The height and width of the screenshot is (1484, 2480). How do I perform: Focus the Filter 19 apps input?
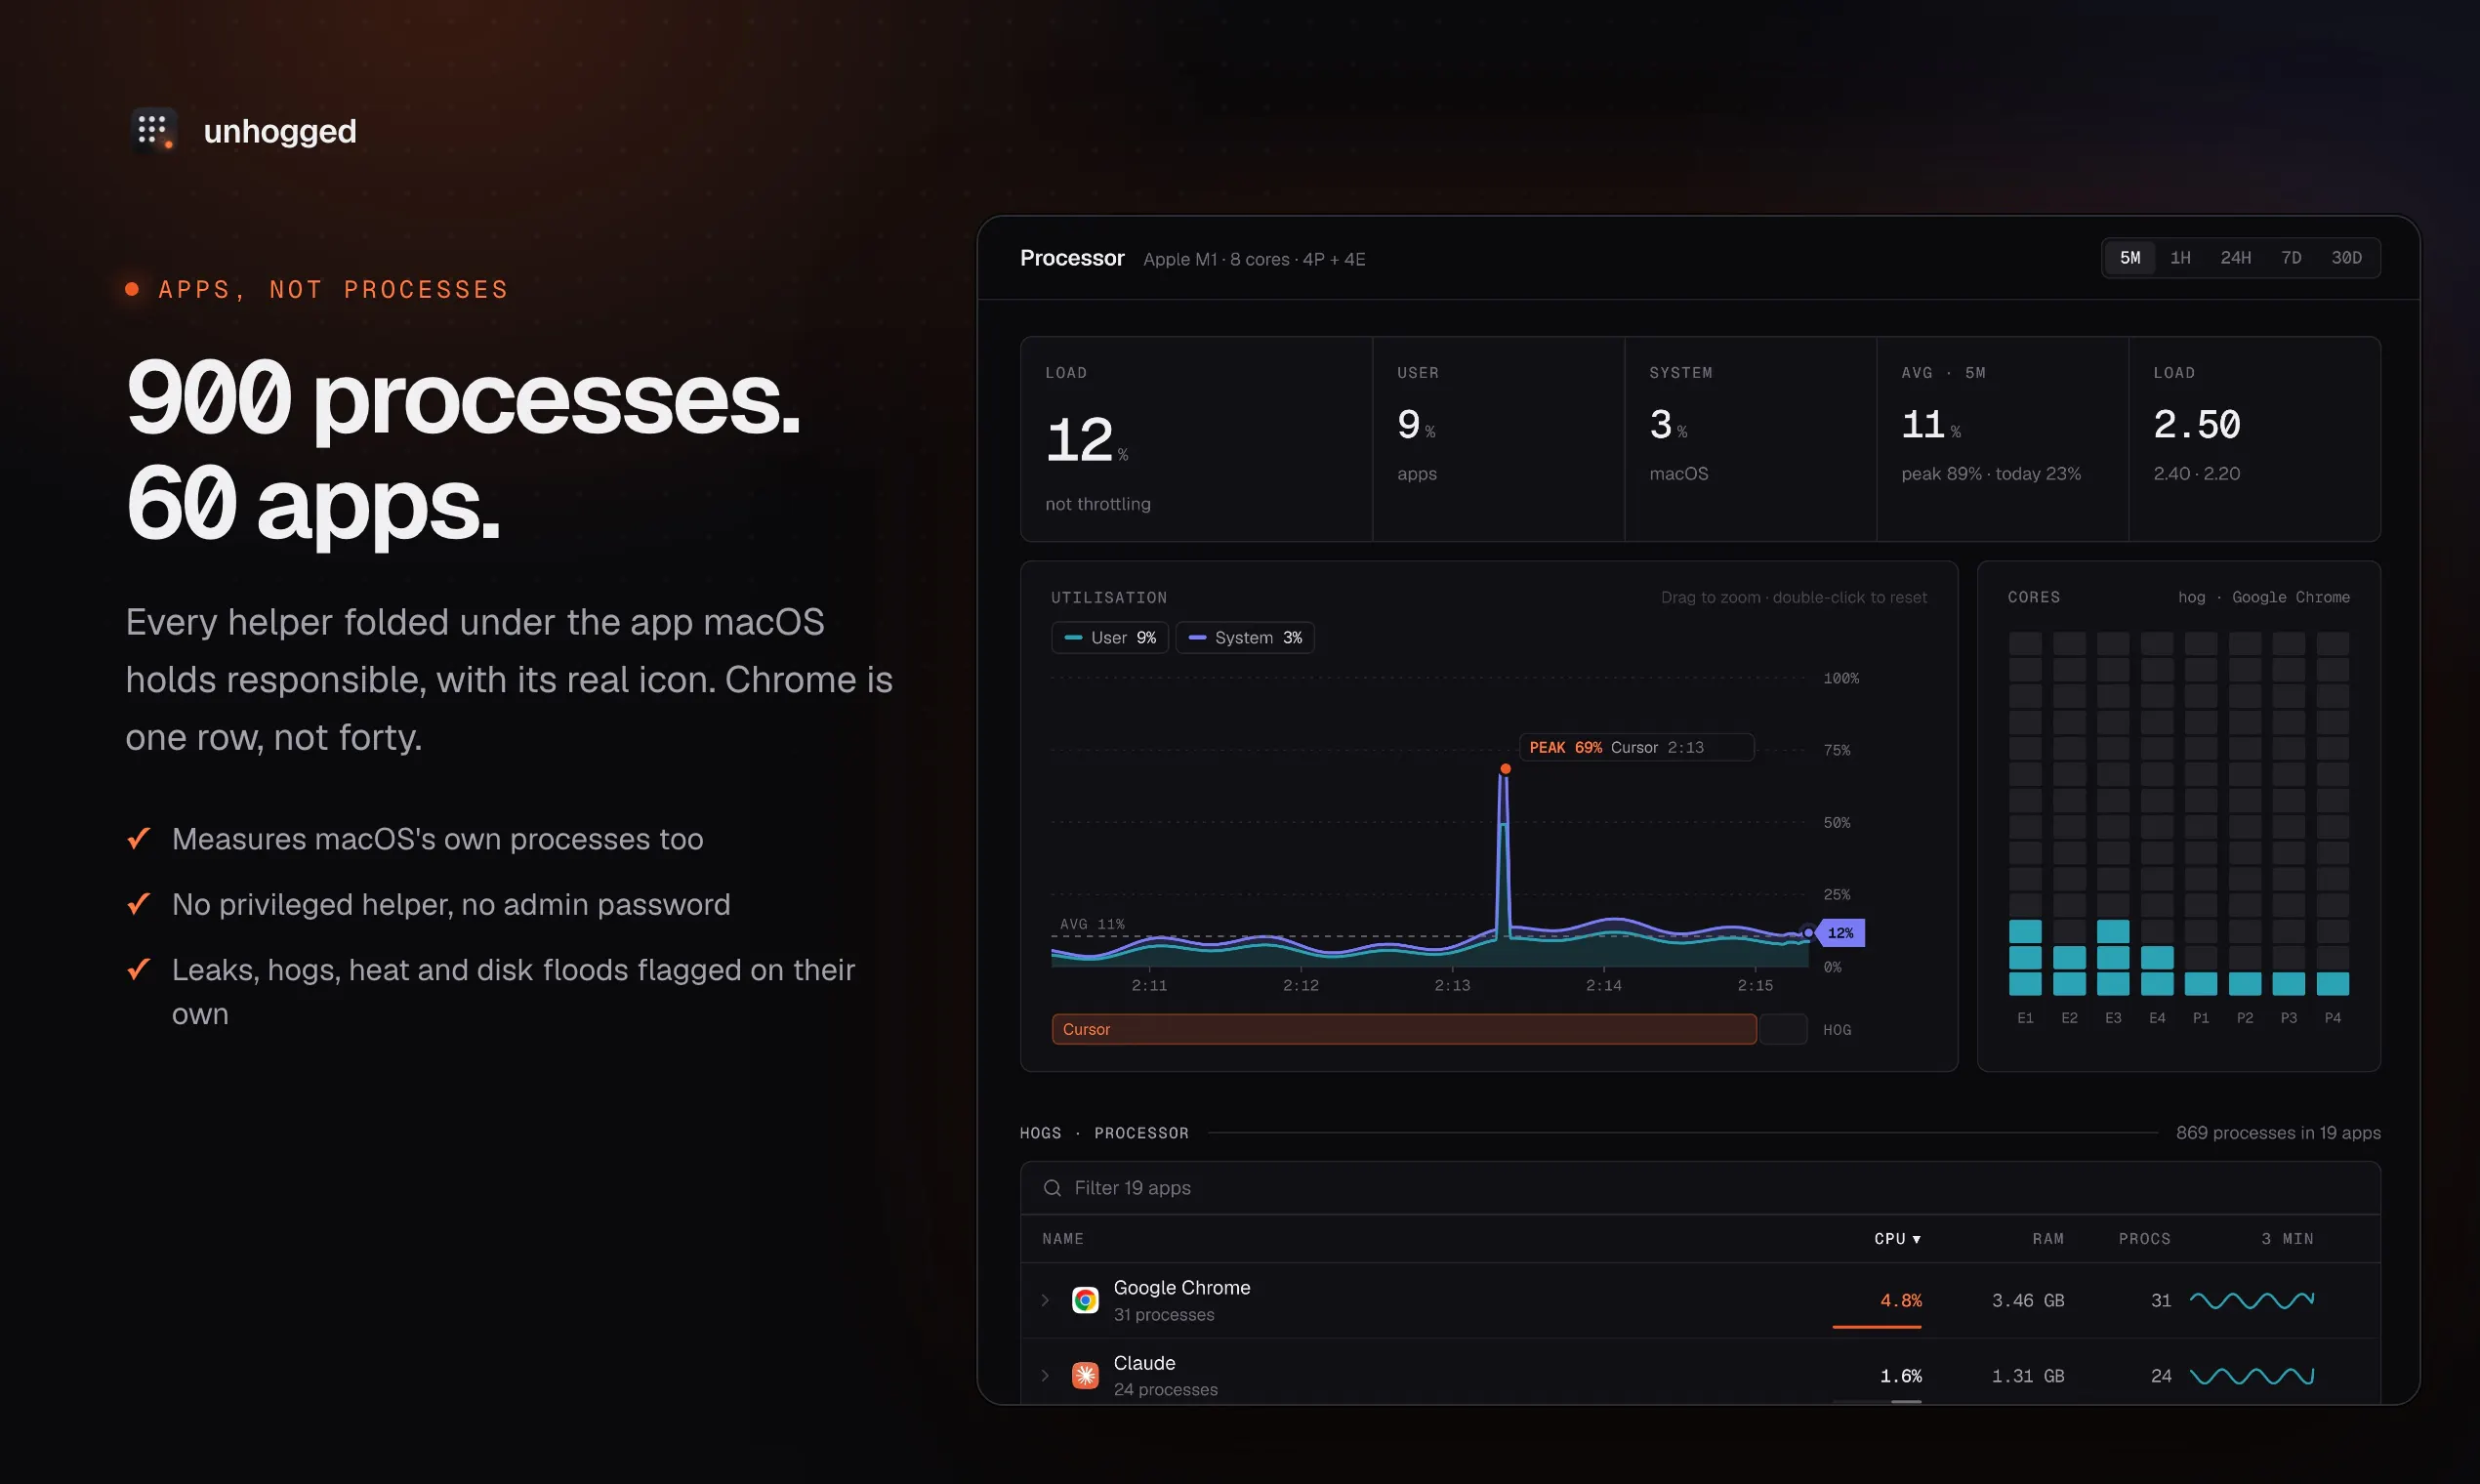(x=1700, y=1188)
